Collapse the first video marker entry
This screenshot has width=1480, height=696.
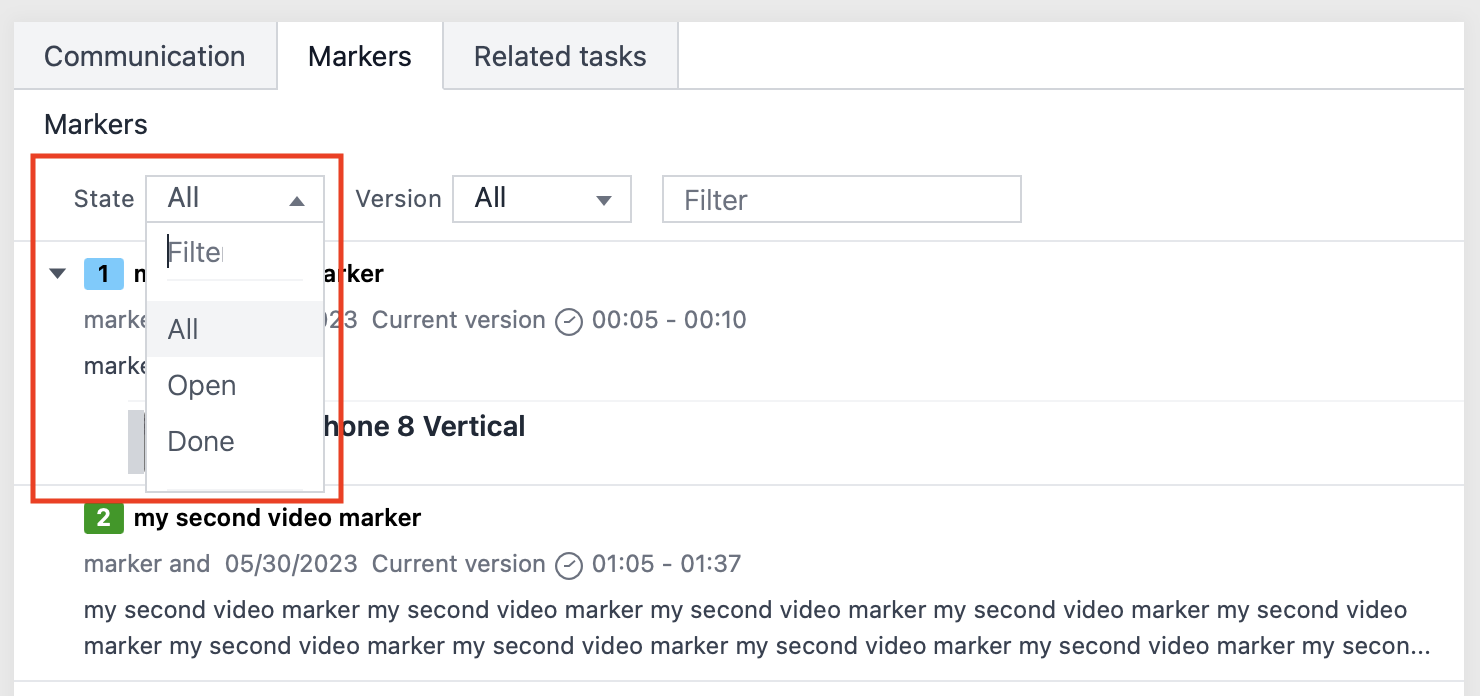(x=57, y=274)
